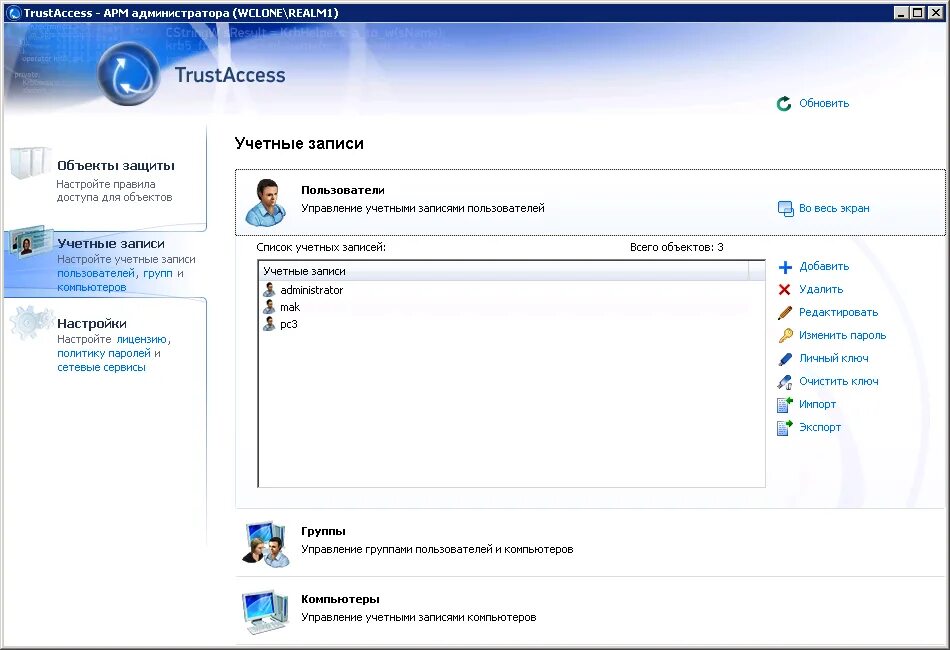Open the Учетные записи sidebar section
The height and width of the screenshot is (650, 950).
coord(111,244)
